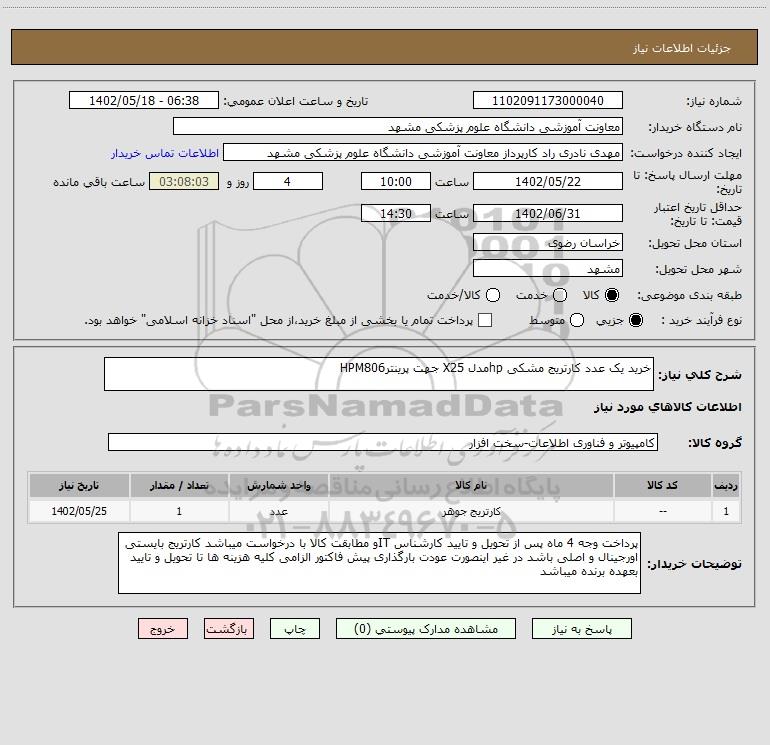770x745 pixels.
Task: Click واحد شمارش column header
Action: [278, 485]
